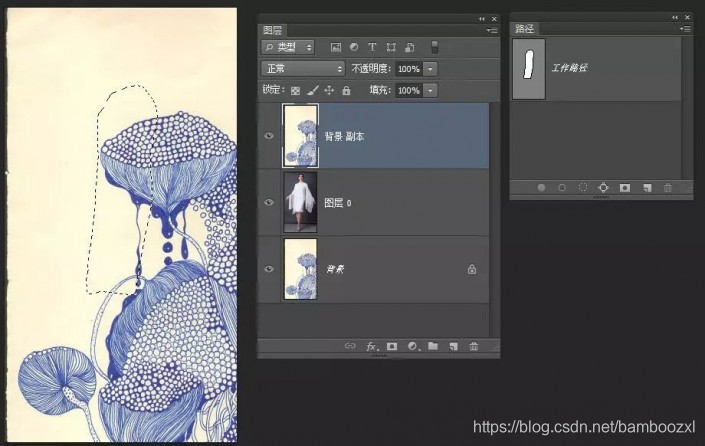Lock transparent pixels icon
This screenshot has height=446, width=705.
pyautogui.click(x=295, y=90)
